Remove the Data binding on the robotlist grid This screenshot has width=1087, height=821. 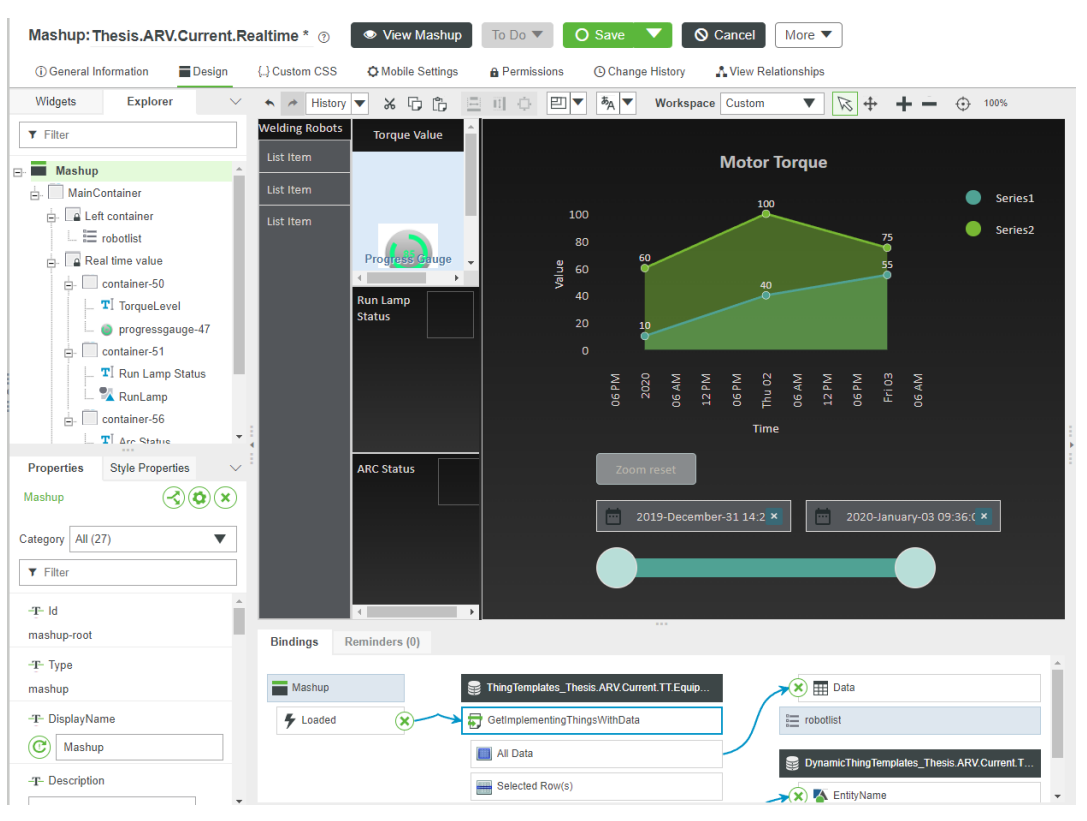pos(797,687)
